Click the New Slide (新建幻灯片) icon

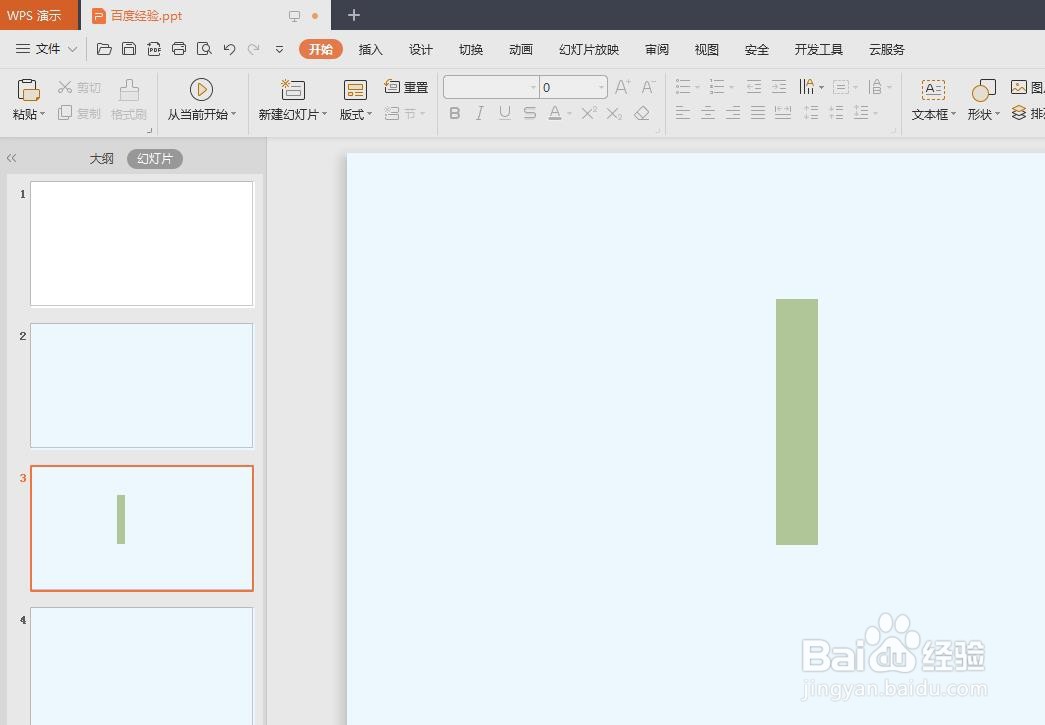click(293, 90)
